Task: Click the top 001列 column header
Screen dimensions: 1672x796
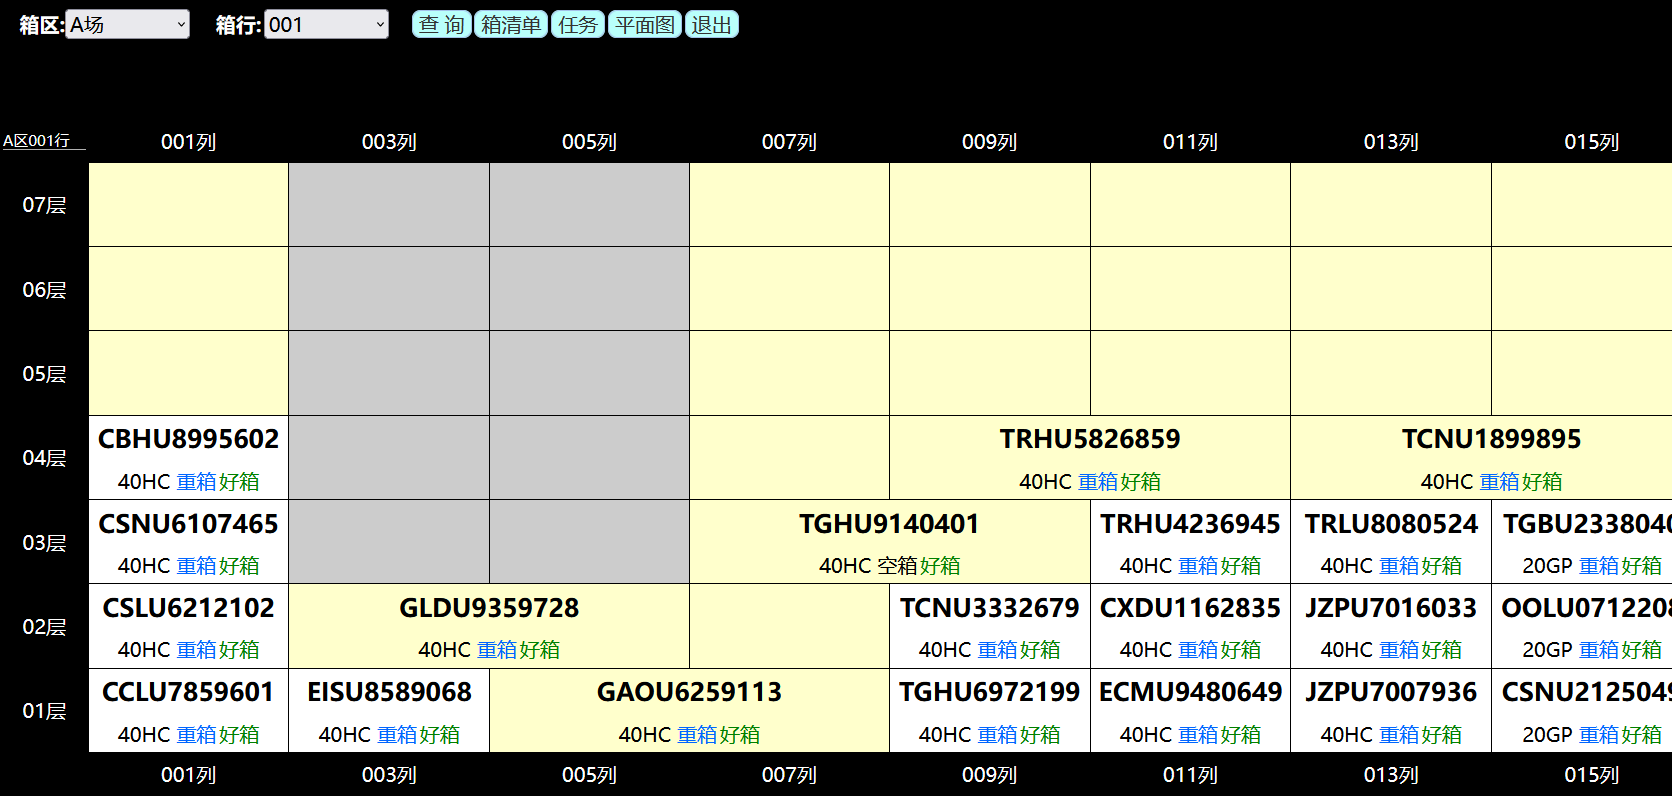Action: click(189, 142)
